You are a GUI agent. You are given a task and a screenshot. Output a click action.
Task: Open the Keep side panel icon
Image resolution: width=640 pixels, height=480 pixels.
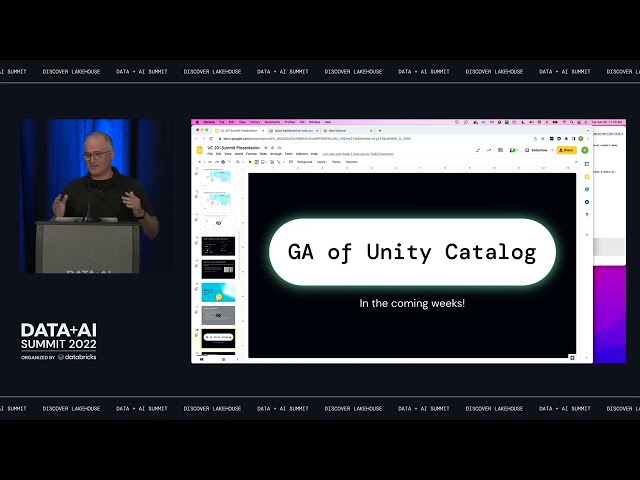pos(587,176)
